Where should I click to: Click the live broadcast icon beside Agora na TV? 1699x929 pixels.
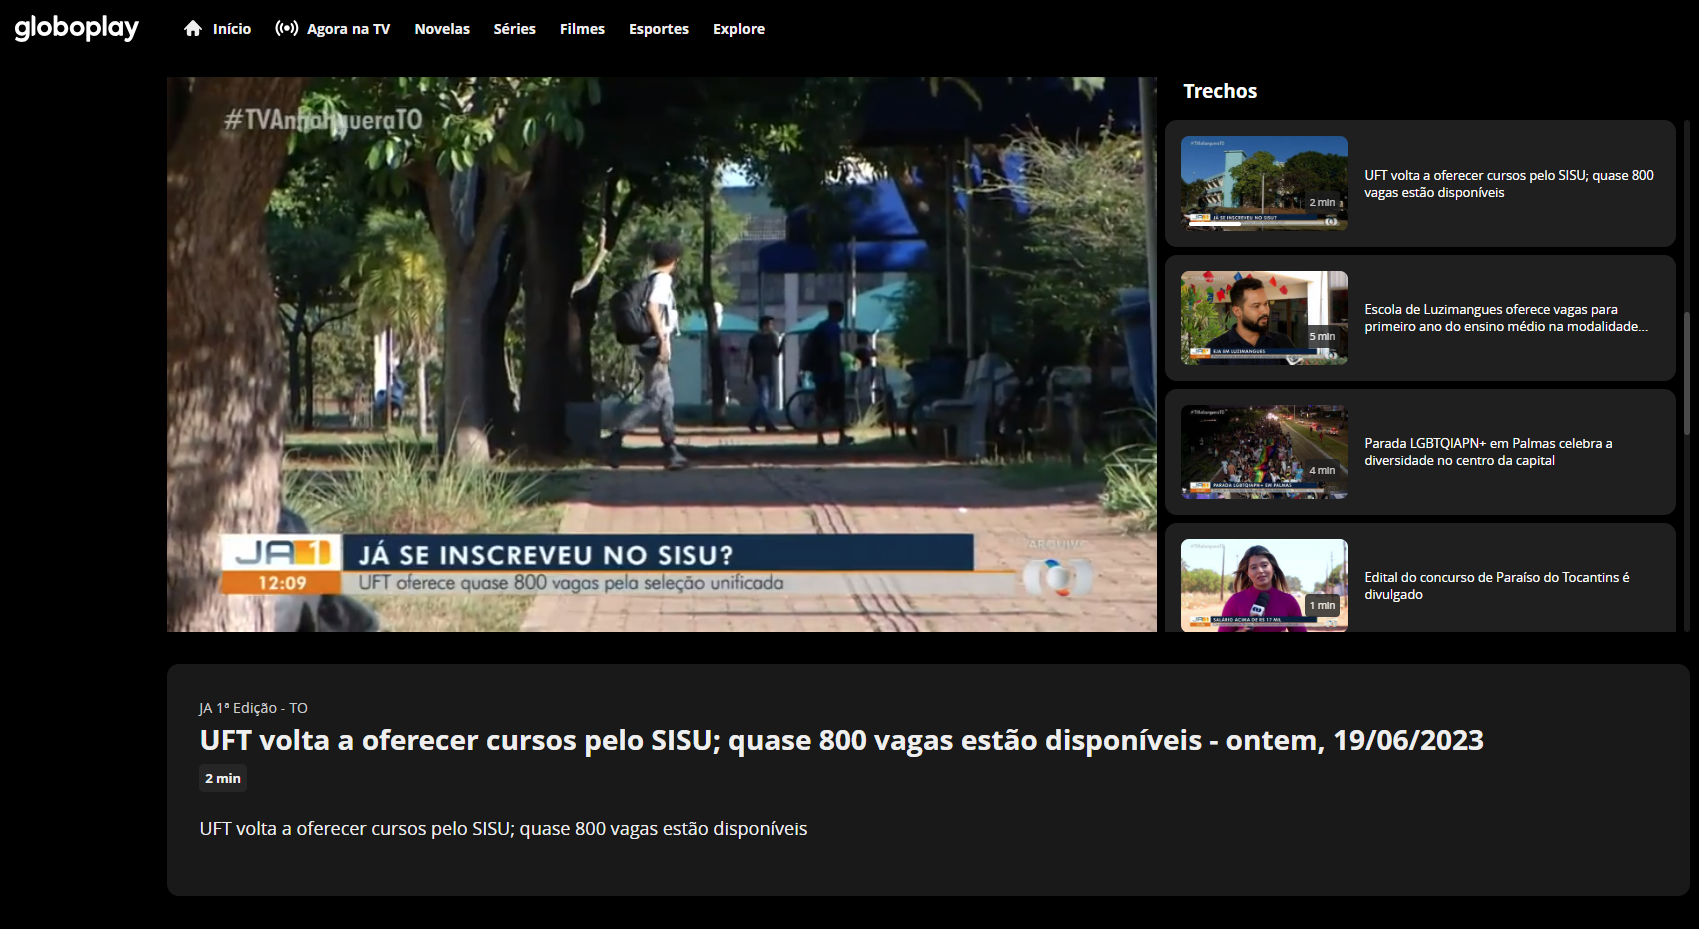tap(287, 28)
